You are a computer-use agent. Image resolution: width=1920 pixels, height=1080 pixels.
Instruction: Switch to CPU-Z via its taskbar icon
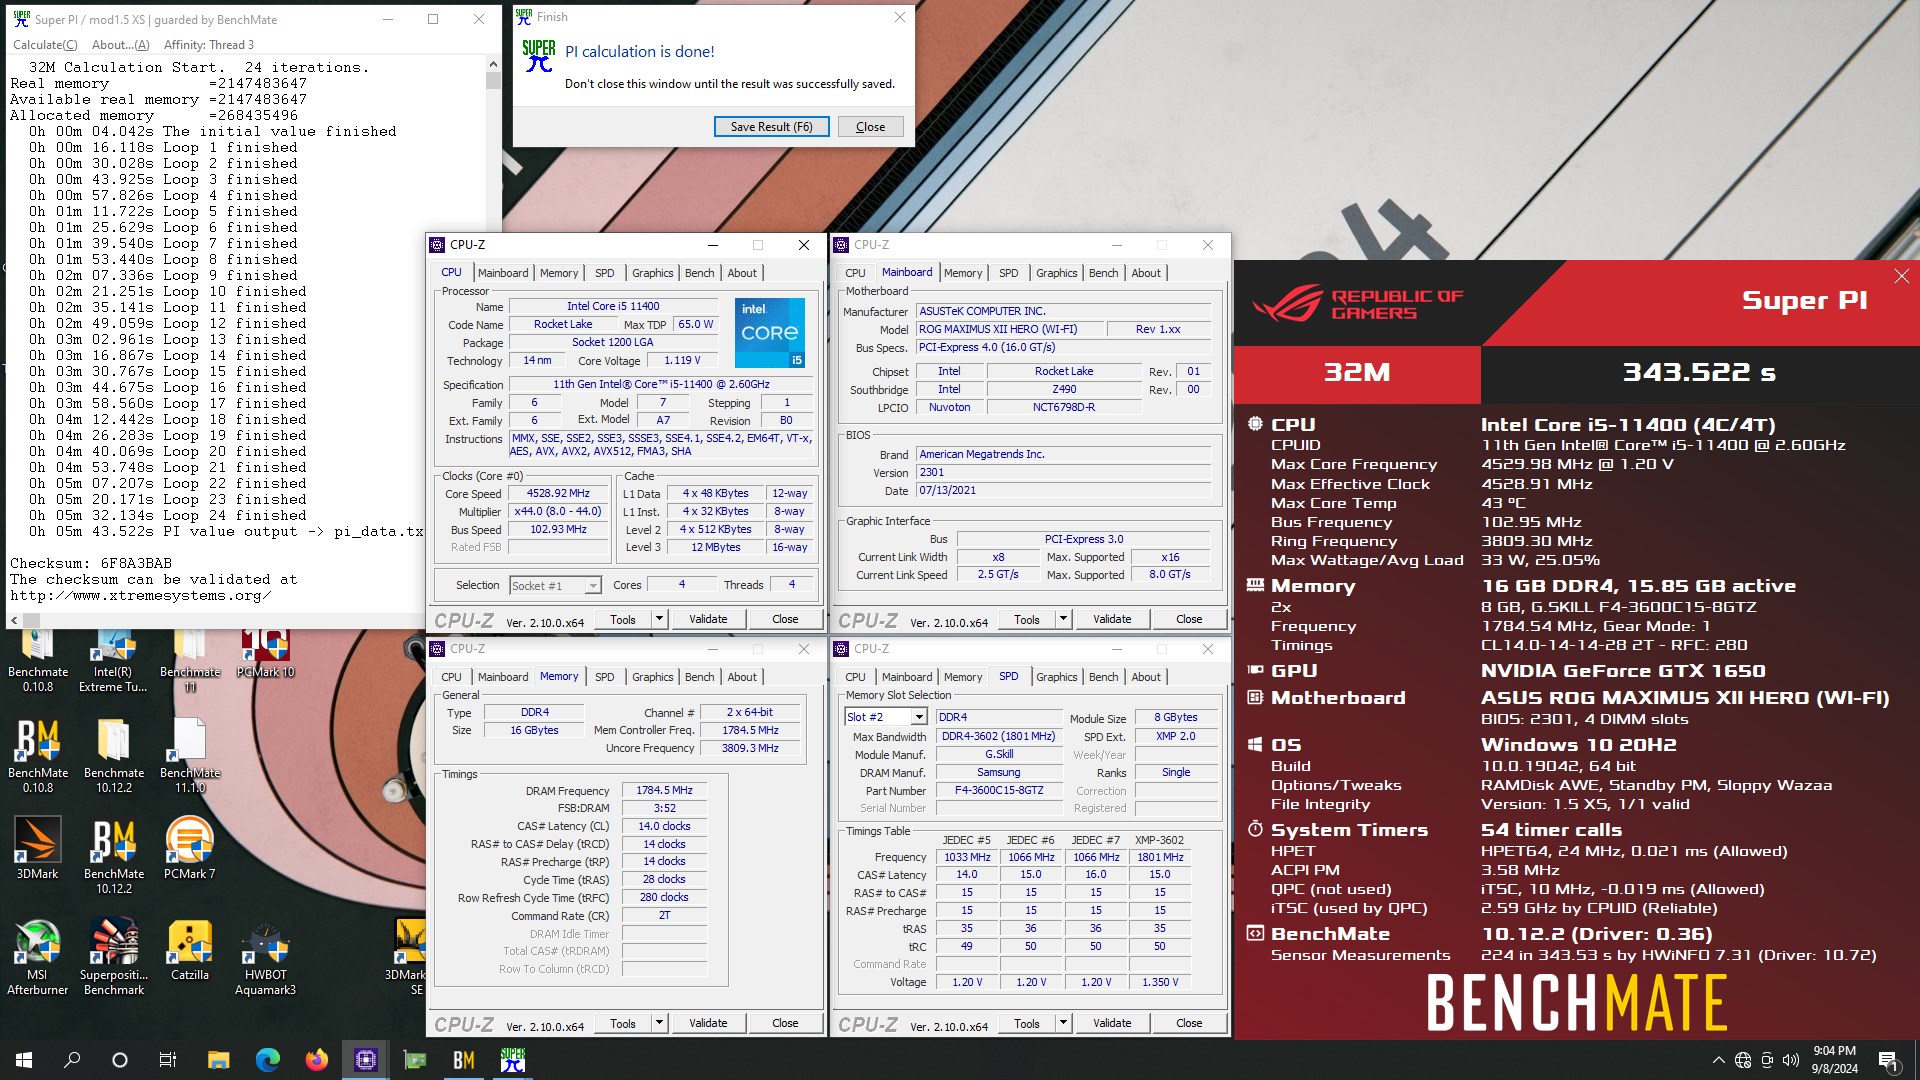[365, 1060]
